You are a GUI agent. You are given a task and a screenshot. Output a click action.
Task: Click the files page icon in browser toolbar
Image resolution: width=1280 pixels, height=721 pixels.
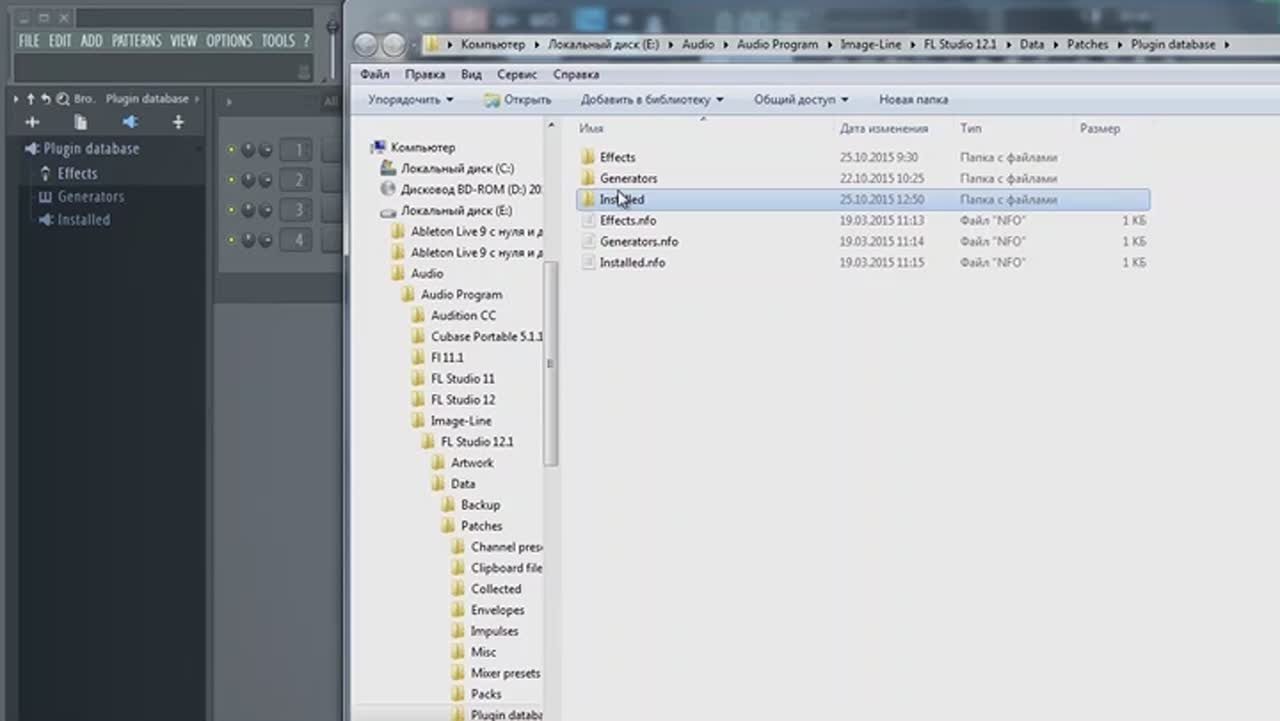81,122
